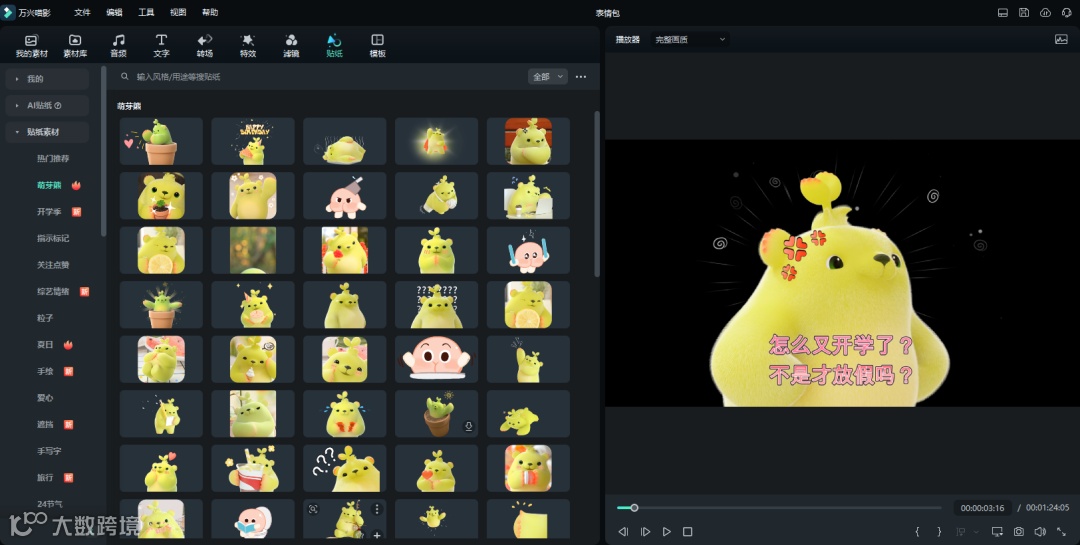Play the preview video

point(666,531)
